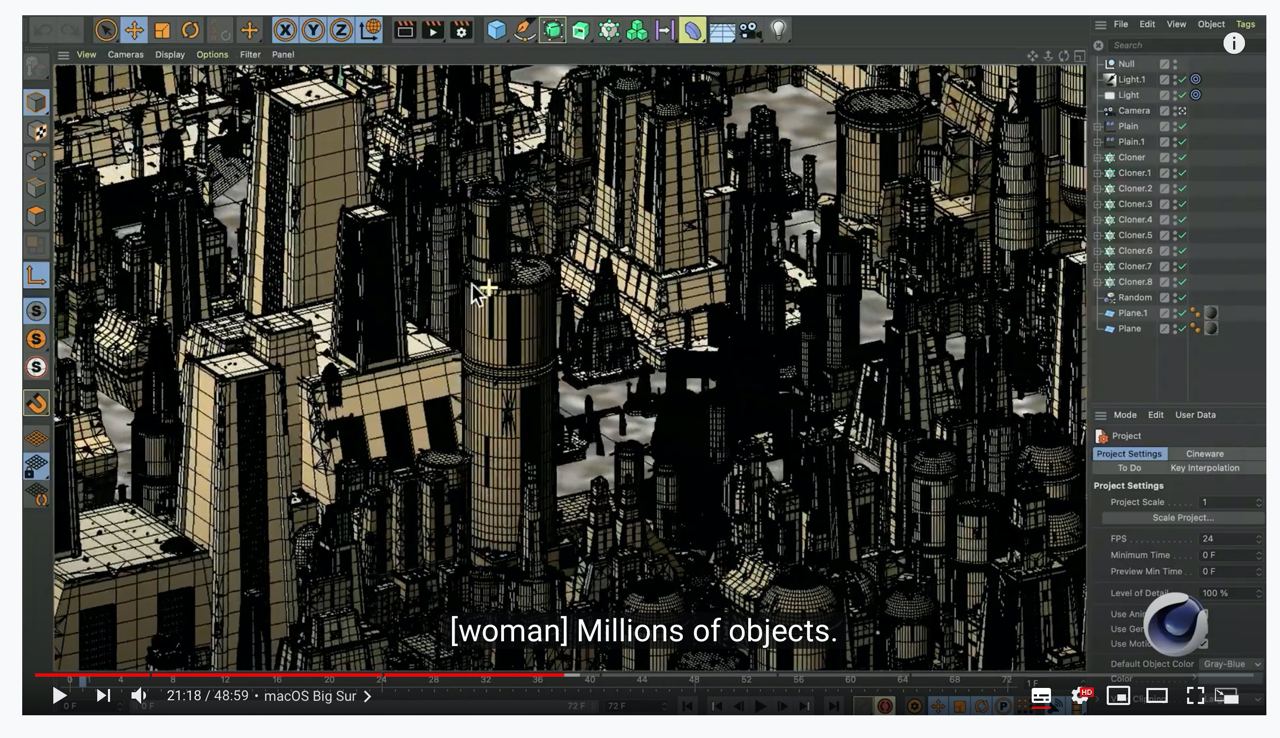Viewport: 1280px width, 738px height.
Task: Open viewport Panel menu
Action: click(283, 55)
